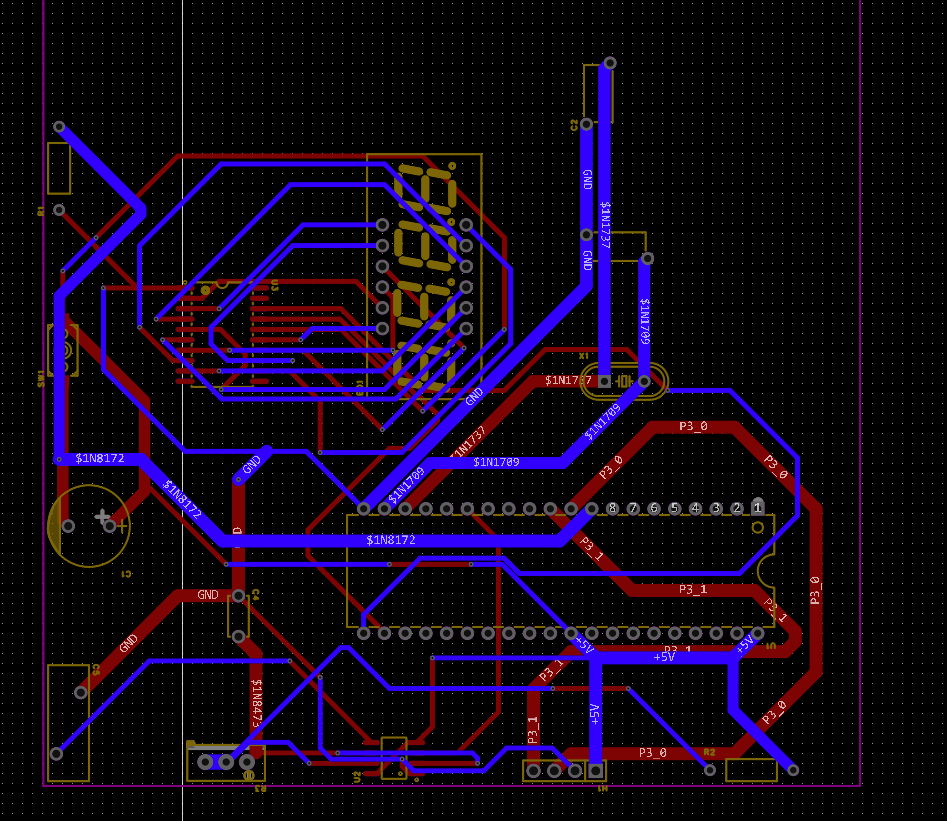
Task: Select the pin-1 circle marker on DIP outline
Action: (x=757, y=528)
